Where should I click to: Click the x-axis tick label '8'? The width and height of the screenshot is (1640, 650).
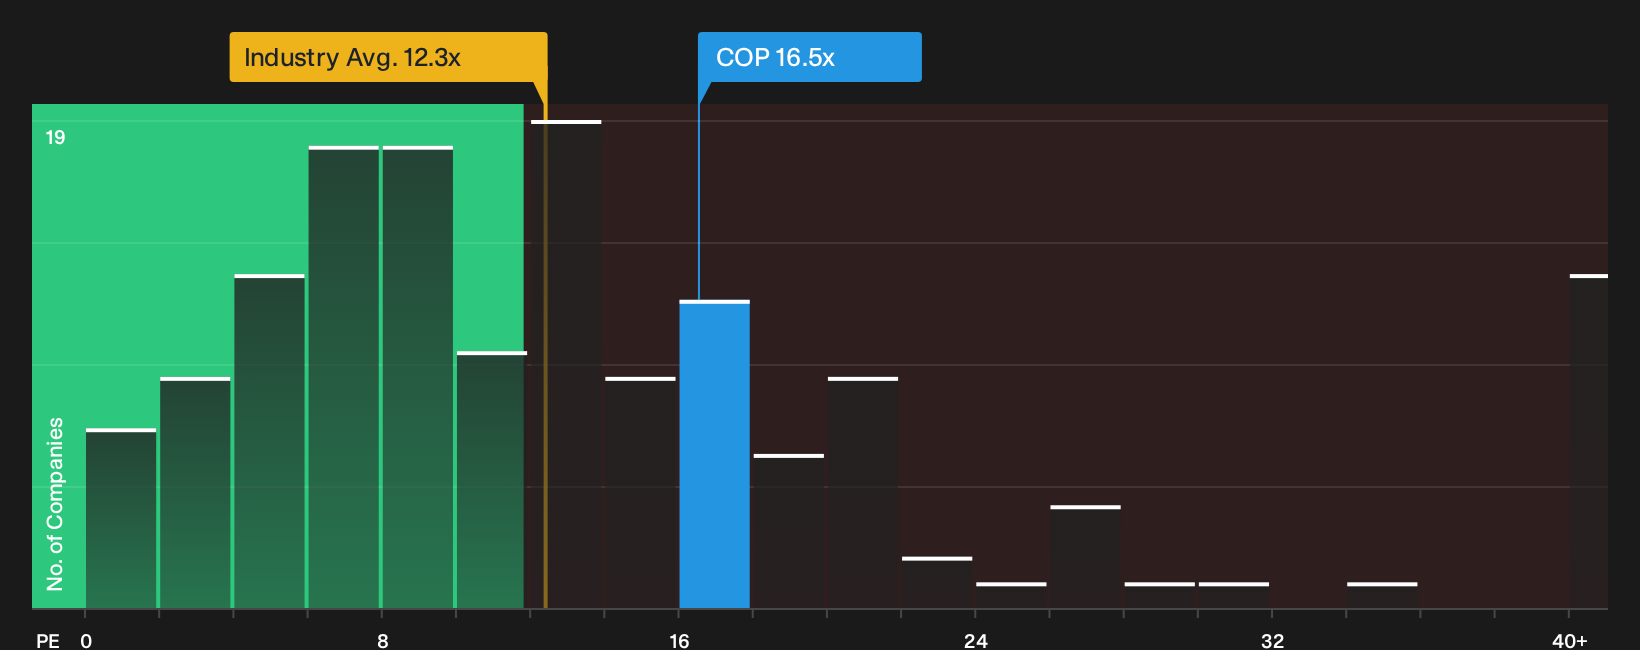coord(383,641)
